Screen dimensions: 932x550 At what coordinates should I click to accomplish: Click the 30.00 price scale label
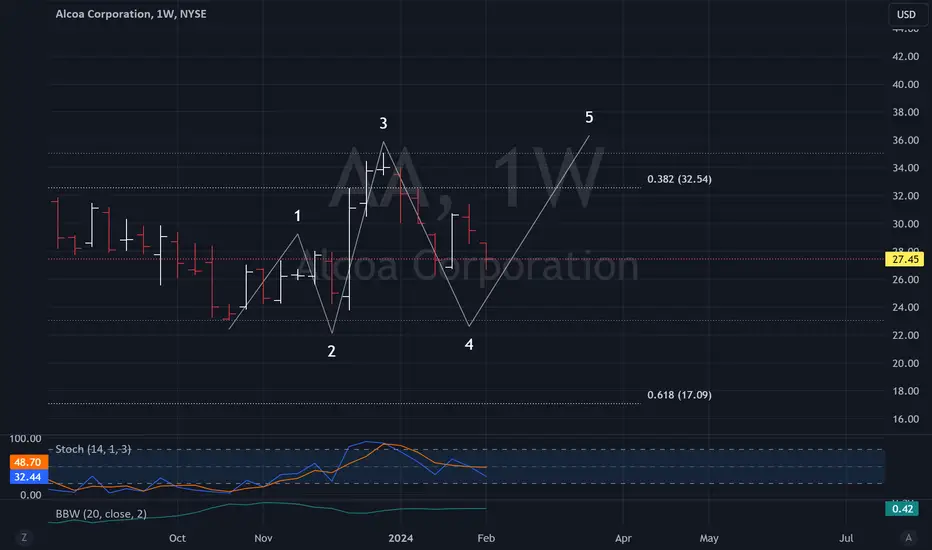(x=905, y=224)
